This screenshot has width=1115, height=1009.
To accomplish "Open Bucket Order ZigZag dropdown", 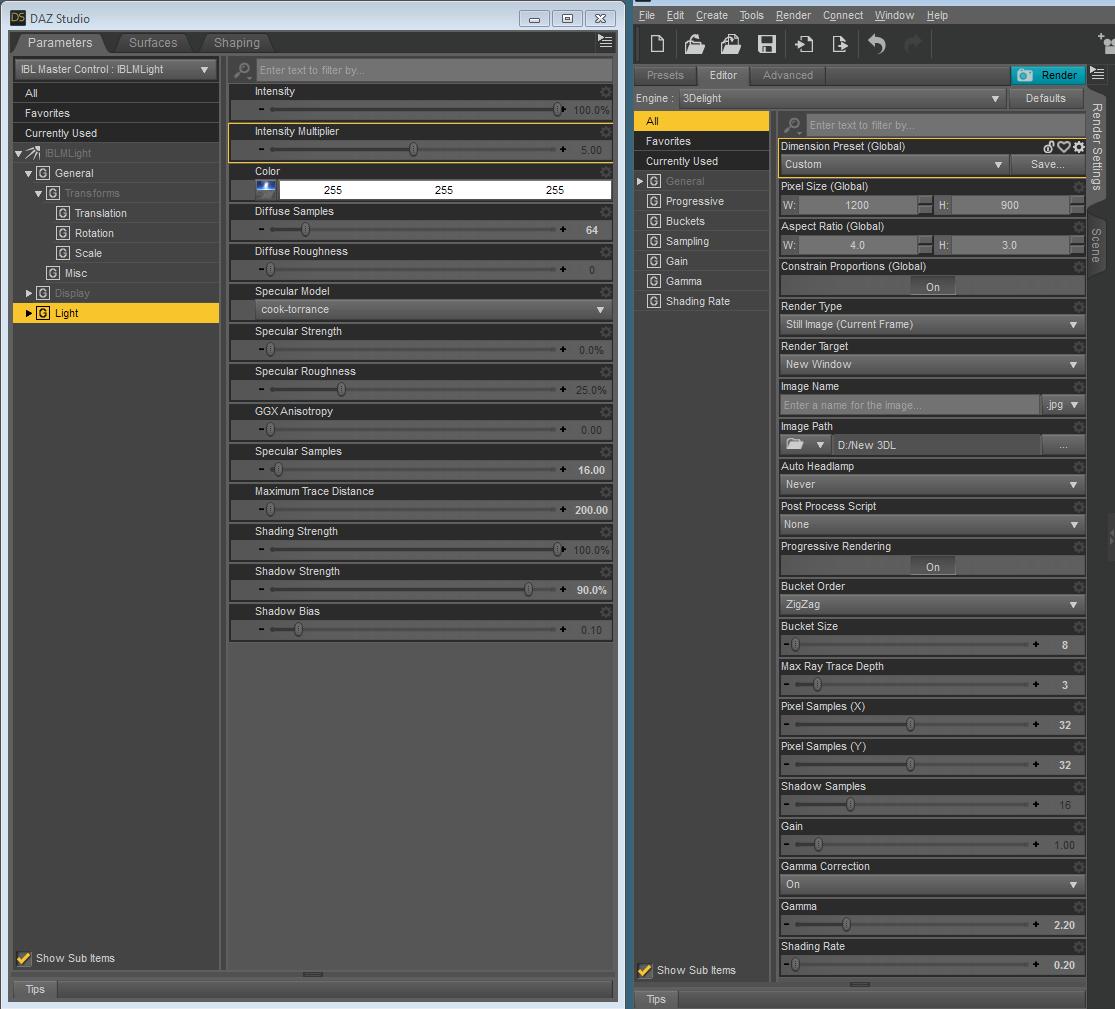I will pyautogui.click(x=932, y=604).
